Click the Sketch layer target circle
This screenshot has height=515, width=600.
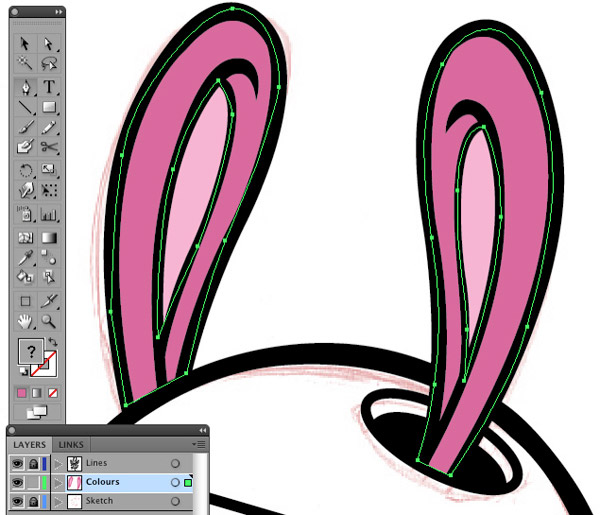pos(175,501)
